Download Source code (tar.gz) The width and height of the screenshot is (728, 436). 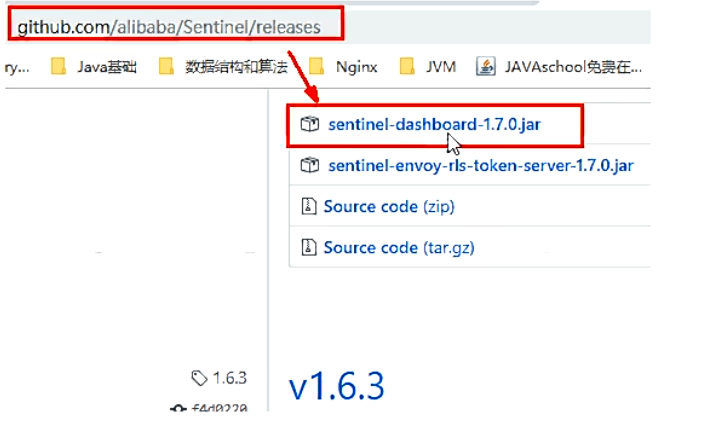(x=399, y=247)
